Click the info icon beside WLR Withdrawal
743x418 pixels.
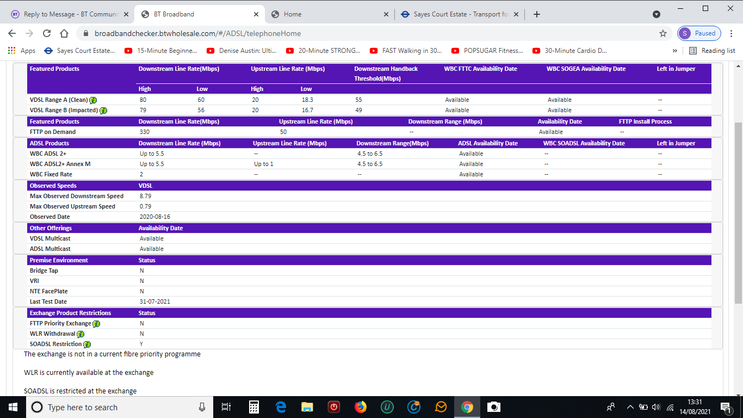click(x=81, y=334)
